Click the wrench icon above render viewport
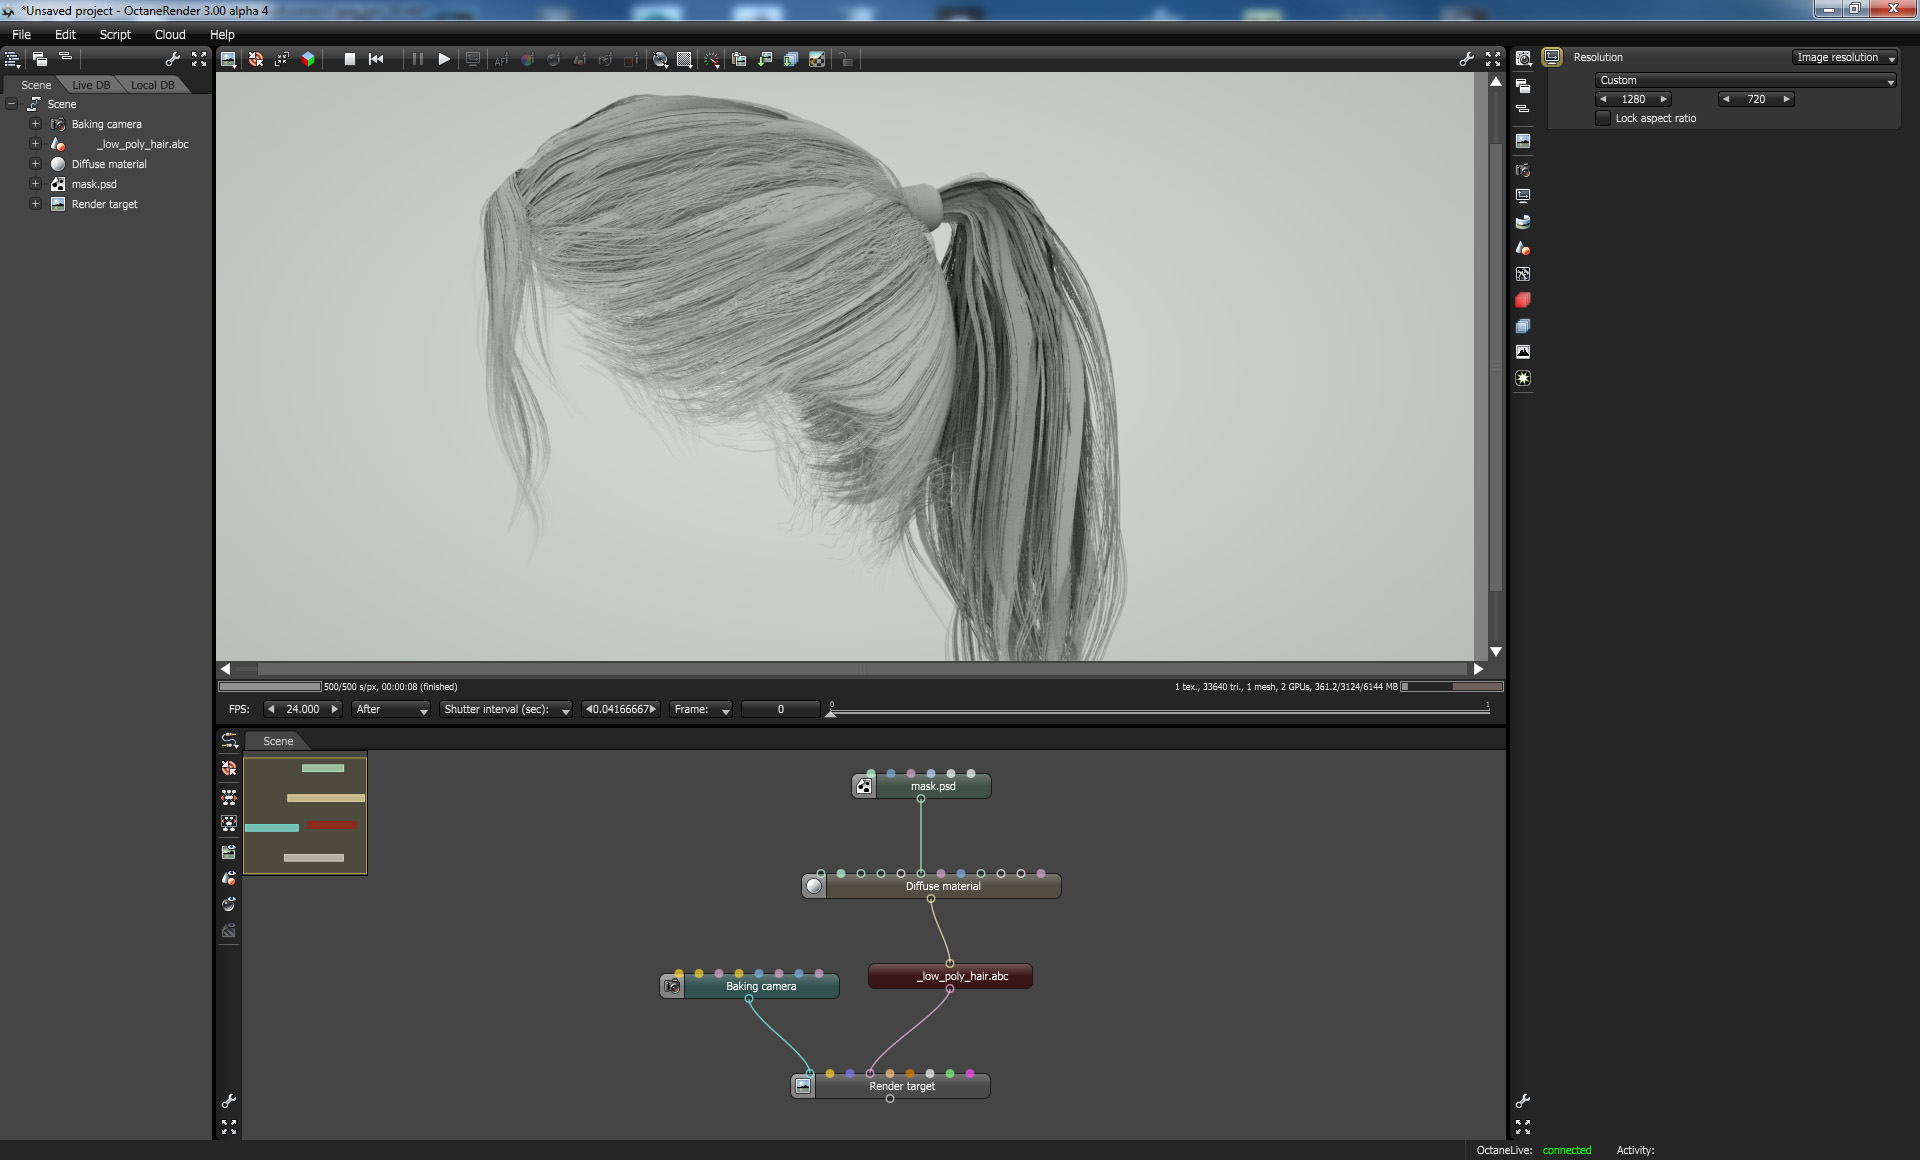The width and height of the screenshot is (1920, 1160). tap(1466, 59)
